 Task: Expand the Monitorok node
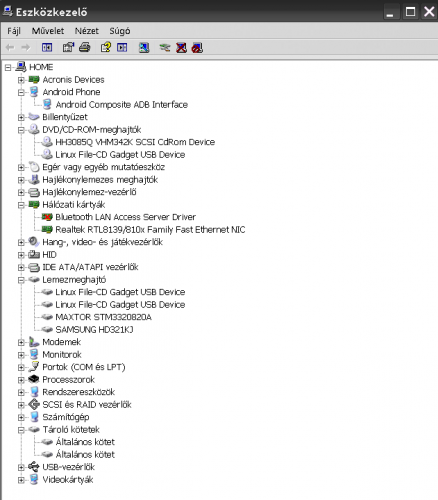pos(21,355)
